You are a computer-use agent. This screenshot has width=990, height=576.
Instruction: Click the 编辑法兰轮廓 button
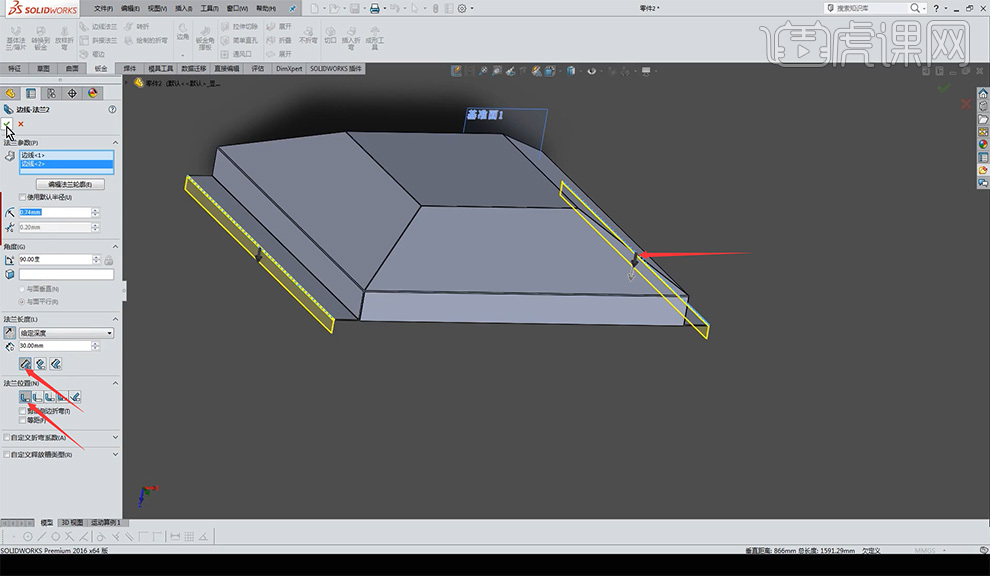click(x=69, y=184)
